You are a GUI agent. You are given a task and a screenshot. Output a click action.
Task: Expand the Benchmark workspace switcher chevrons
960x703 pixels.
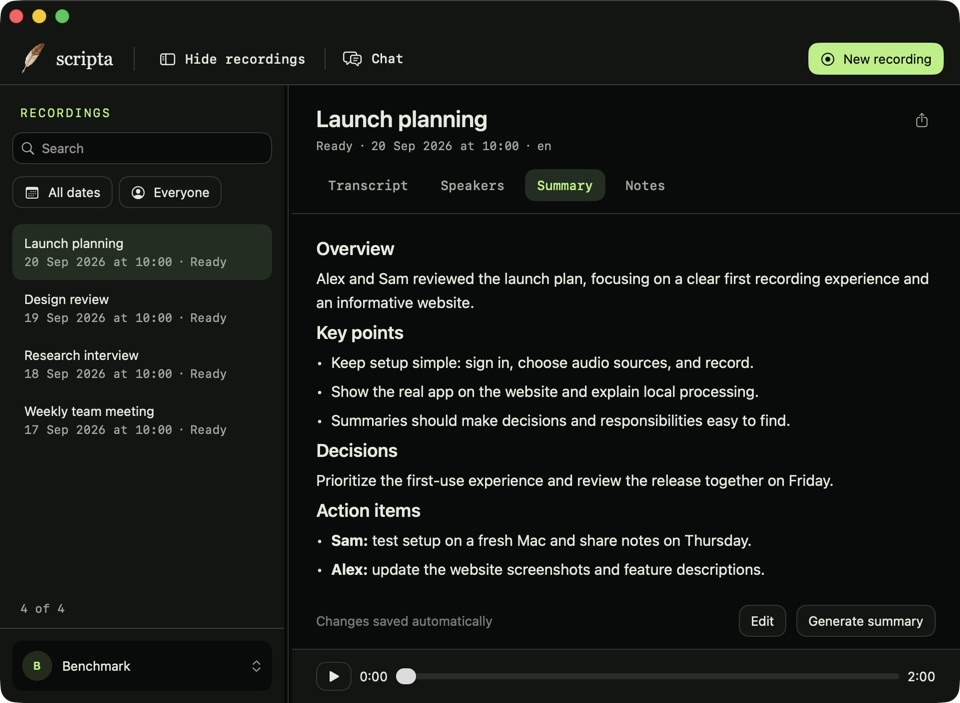[257, 666]
